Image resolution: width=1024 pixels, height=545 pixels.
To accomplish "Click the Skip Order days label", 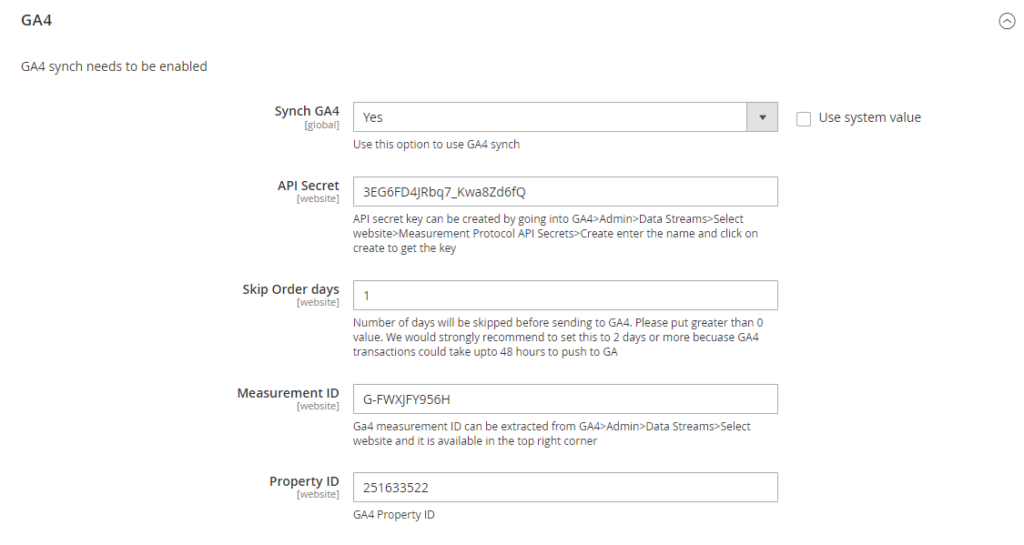I will [x=290, y=289].
